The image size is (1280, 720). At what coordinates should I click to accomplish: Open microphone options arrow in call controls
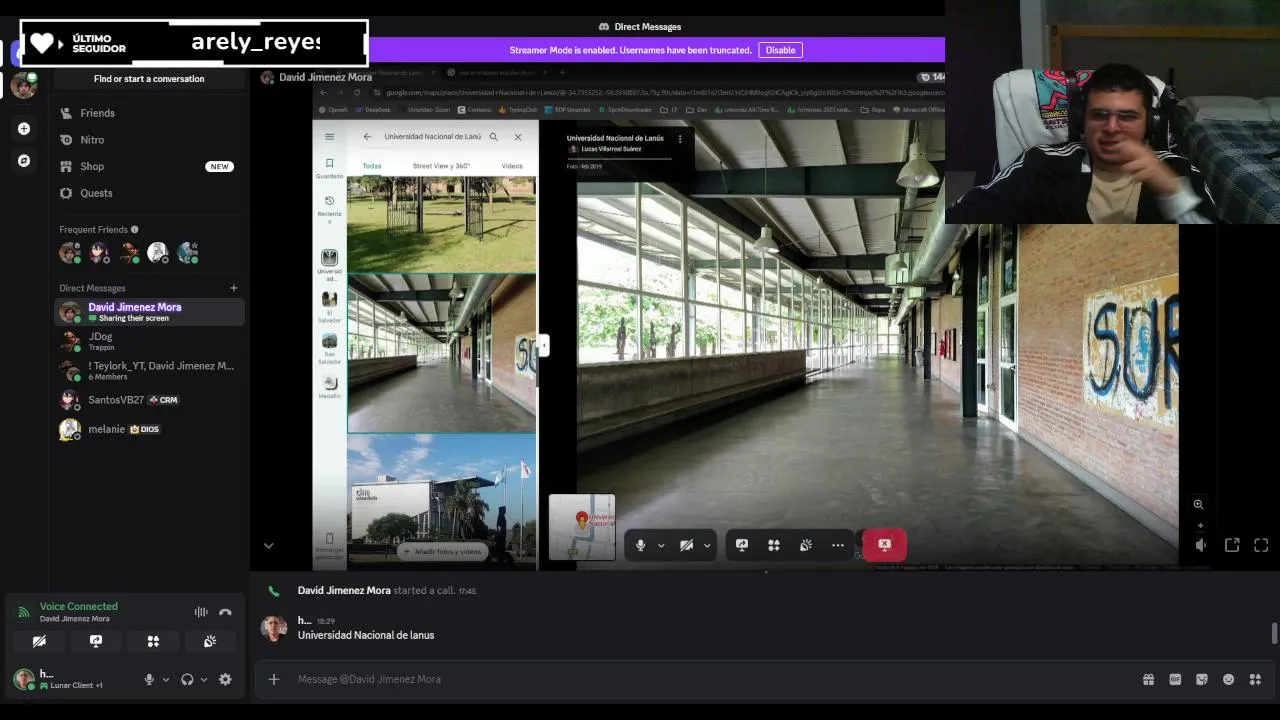pyautogui.click(x=661, y=546)
